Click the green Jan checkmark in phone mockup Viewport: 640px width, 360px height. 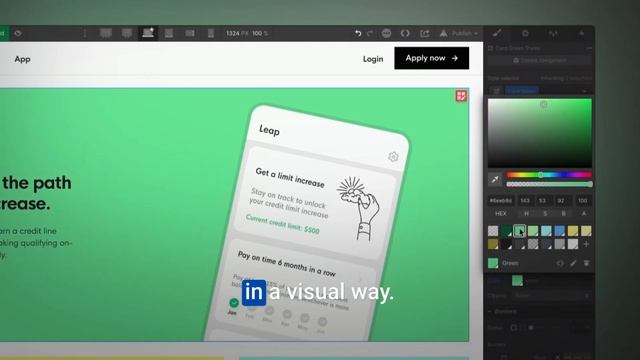tap(233, 302)
